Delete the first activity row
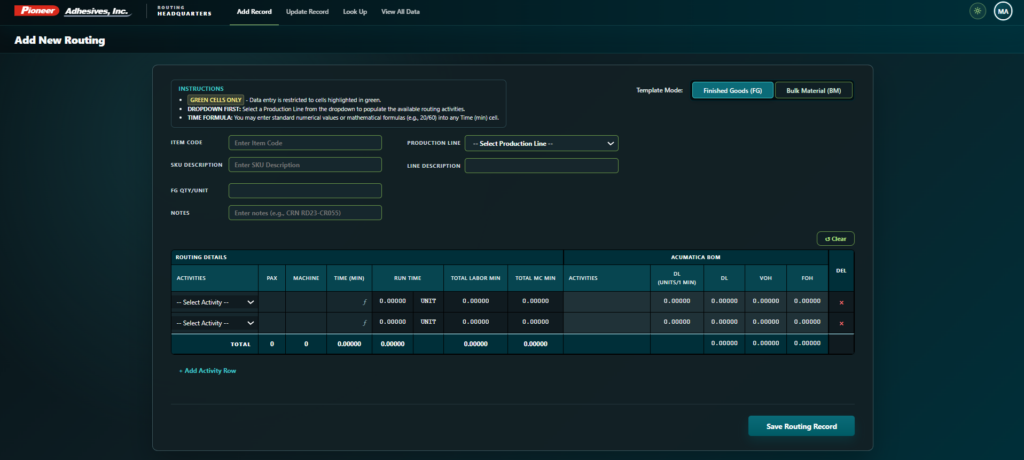The height and width of the screenshot is (460, 1024). [841, 303]
